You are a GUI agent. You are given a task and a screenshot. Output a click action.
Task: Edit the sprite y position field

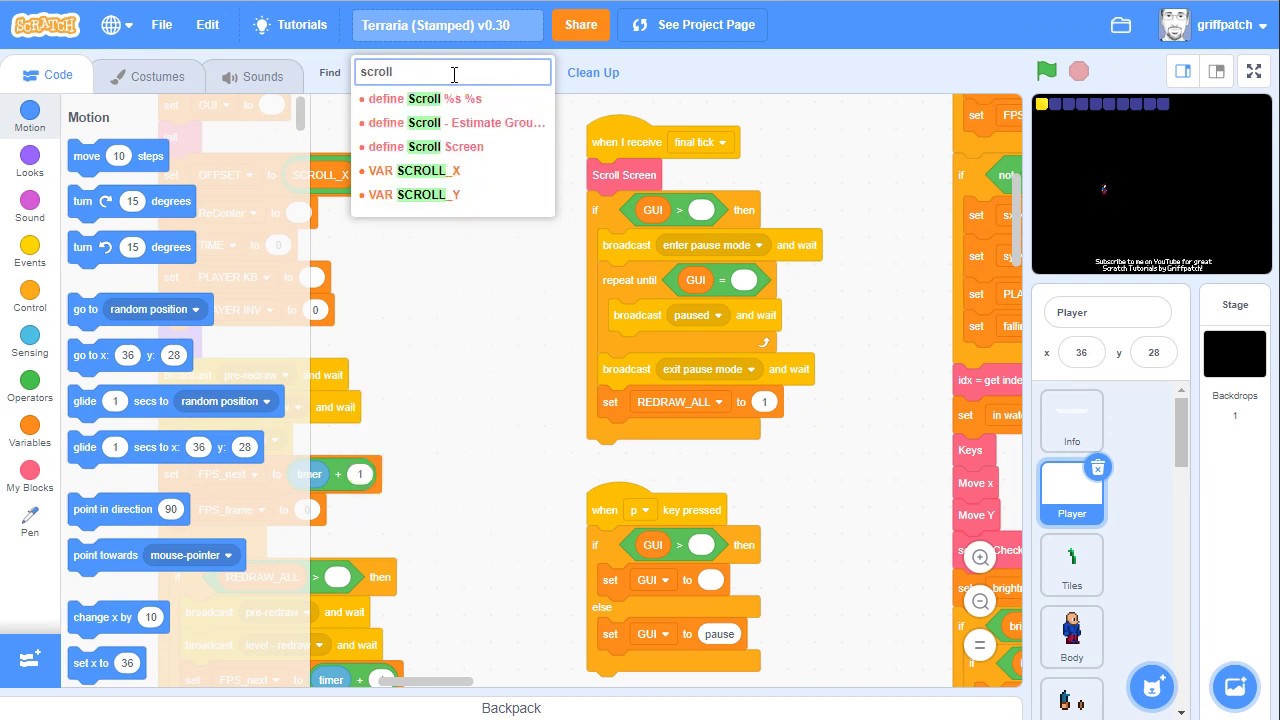[x=1153, y=352]
